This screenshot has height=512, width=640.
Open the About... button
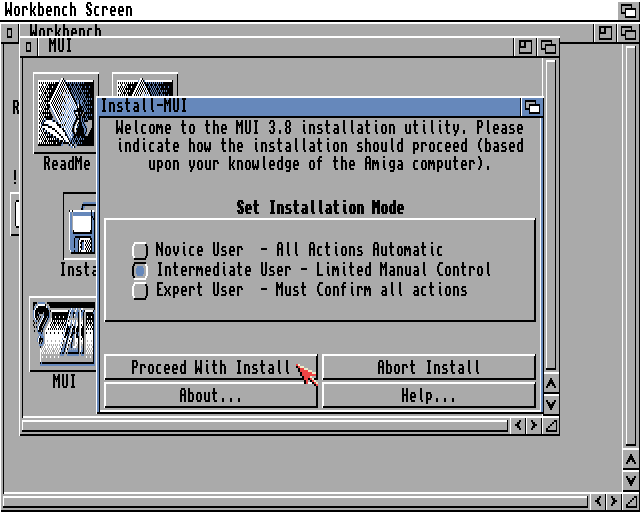coord(211,395)
